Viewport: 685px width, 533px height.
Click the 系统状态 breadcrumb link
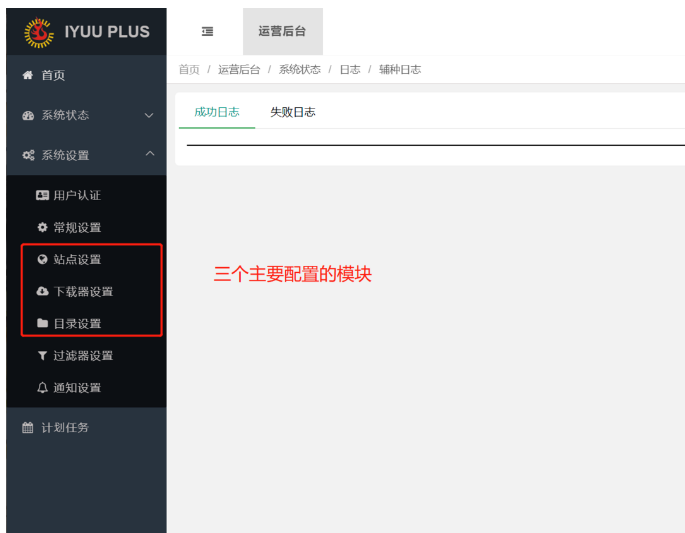300,69
